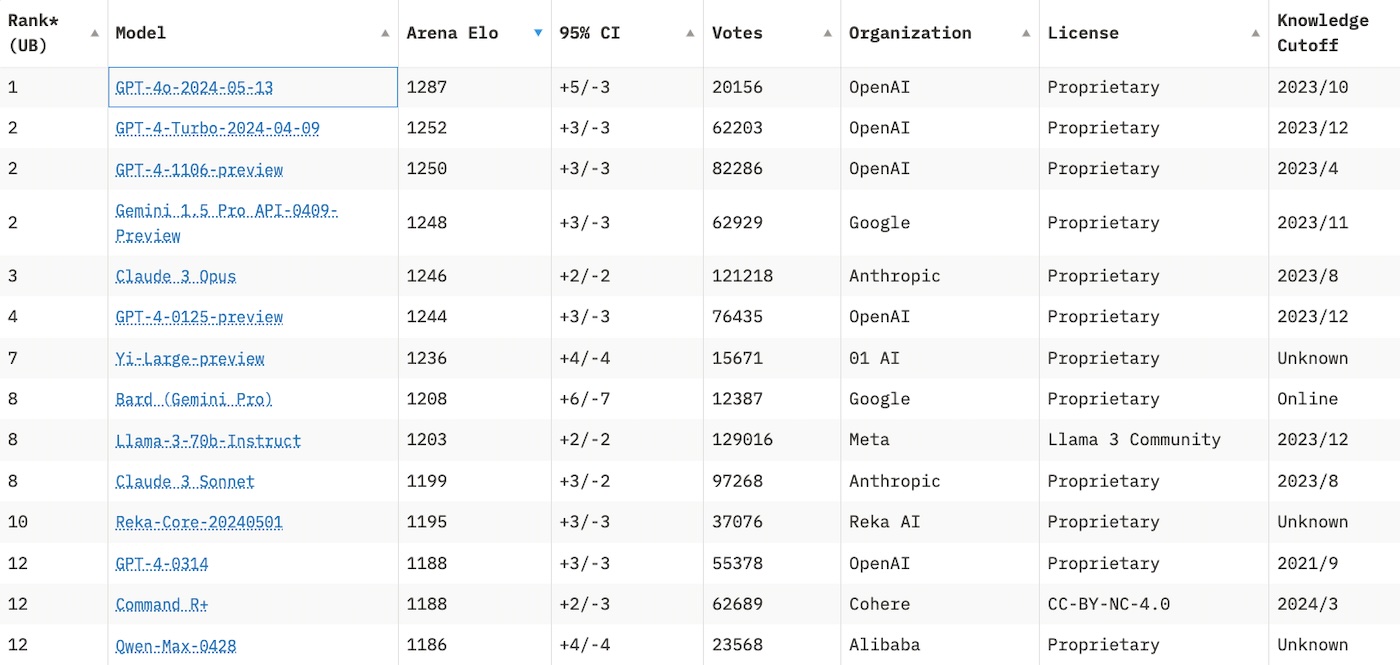Viewport: 1400px width, 665px height.
Task: Open GPT-4-Turbo-2024-04-09 link
Action: coord(217,128)
